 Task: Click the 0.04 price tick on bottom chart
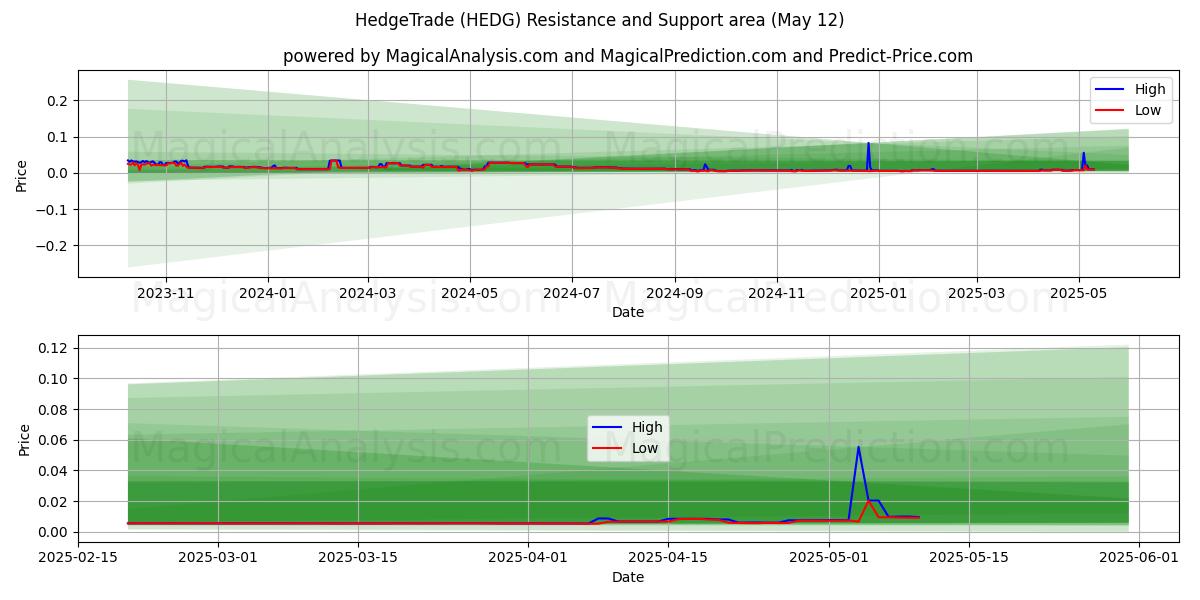pyautogui.click(x=54, y=471)
